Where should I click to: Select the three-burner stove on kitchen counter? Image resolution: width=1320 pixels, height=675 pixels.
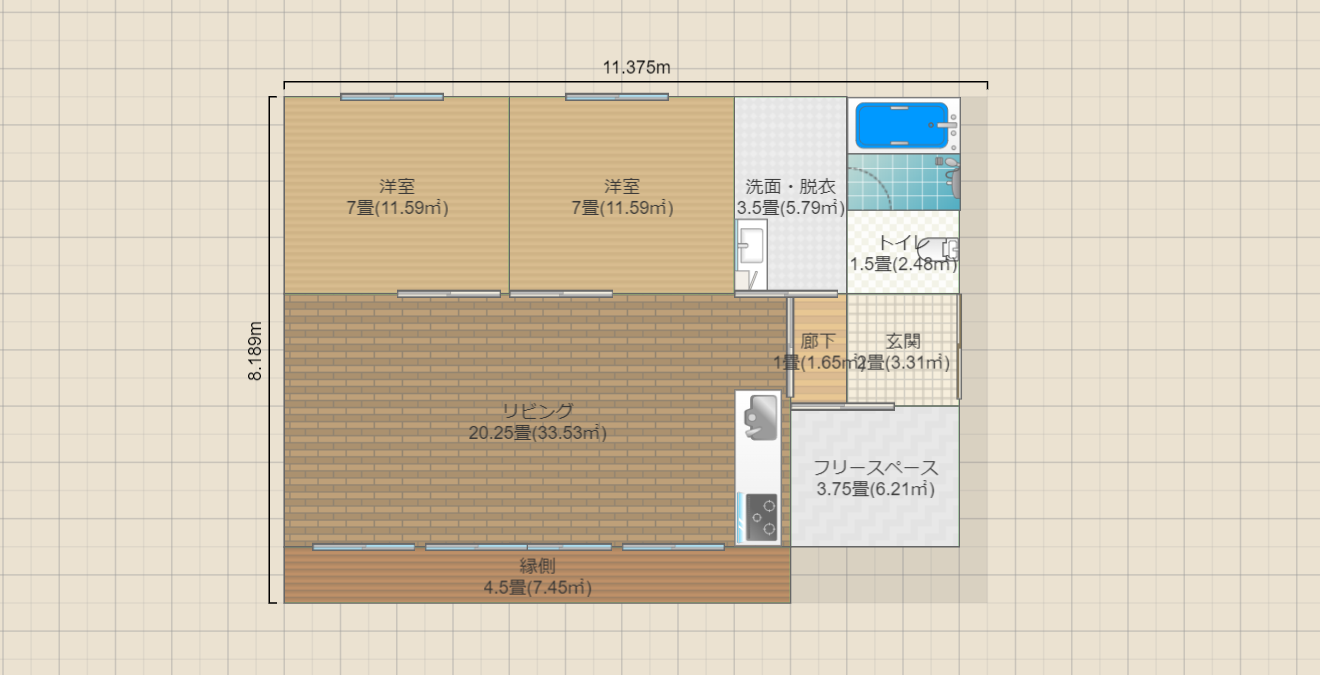pos(761,517)
